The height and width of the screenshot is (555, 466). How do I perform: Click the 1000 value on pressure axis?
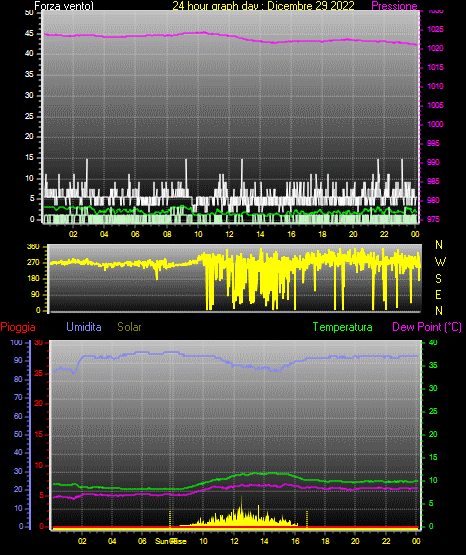[x=435, y=124]
